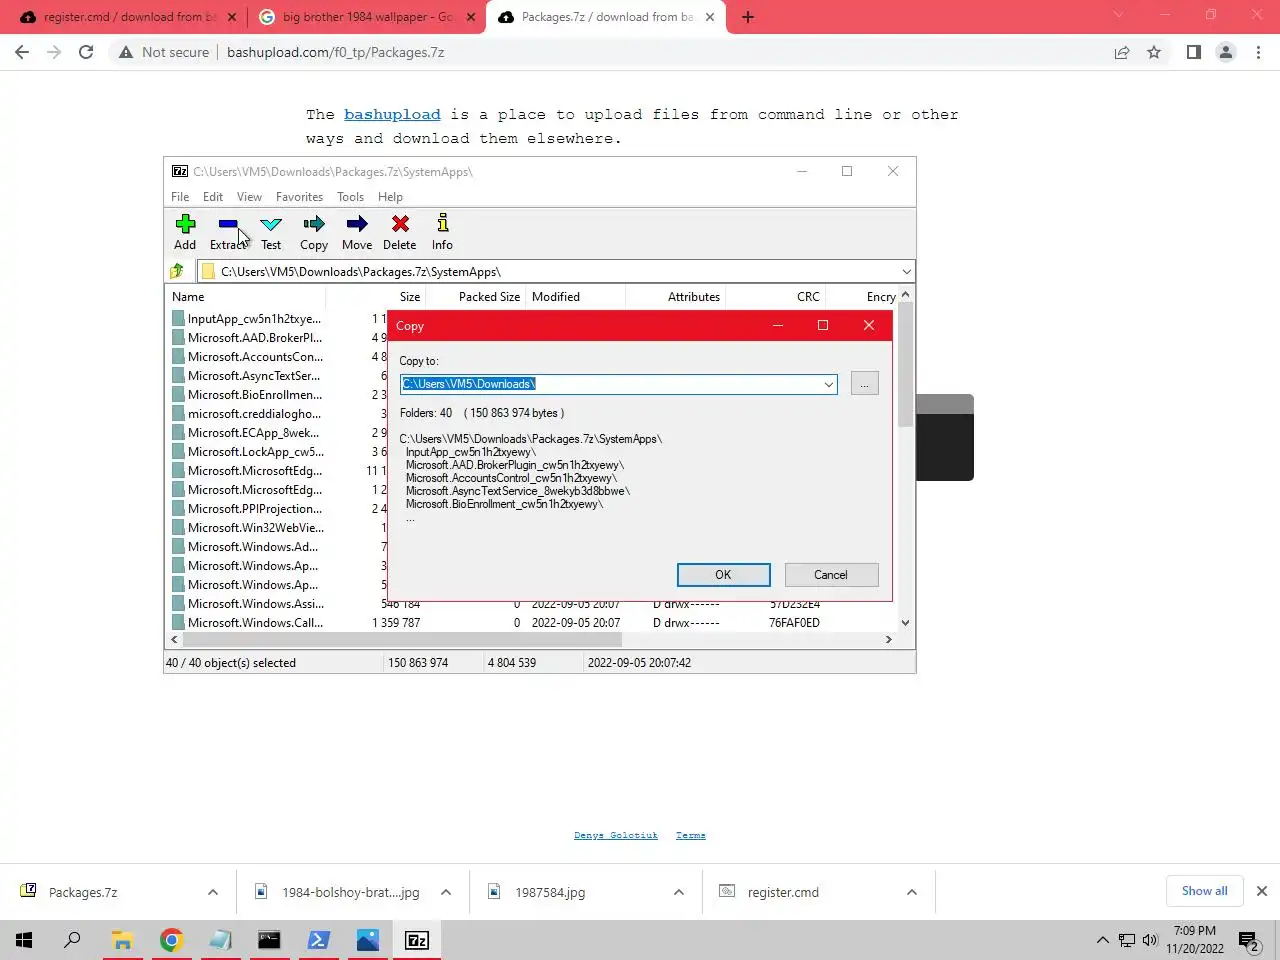Show hidden system tray icons

[1102, 940]
